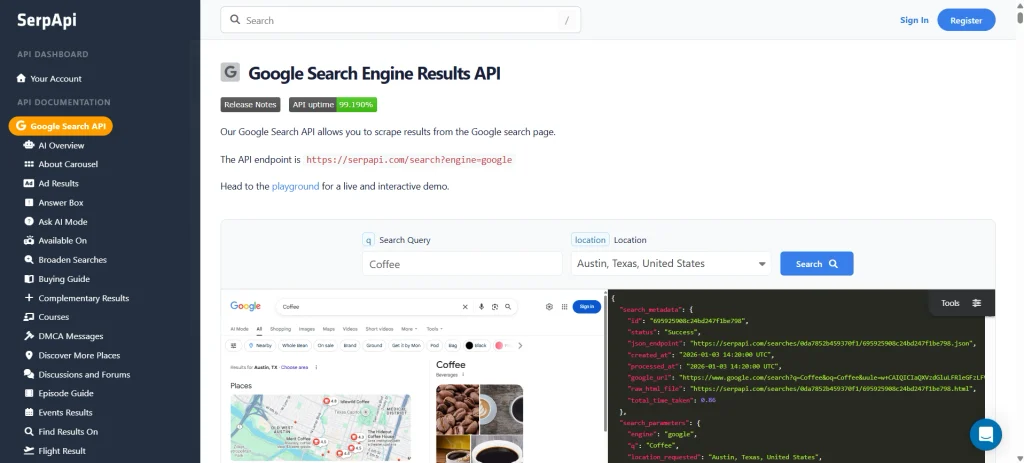Toggle the Whole bean filter chip
The width and height of the screenshot is (1024, 463).
pyautogui.click(x=295, y=345)
